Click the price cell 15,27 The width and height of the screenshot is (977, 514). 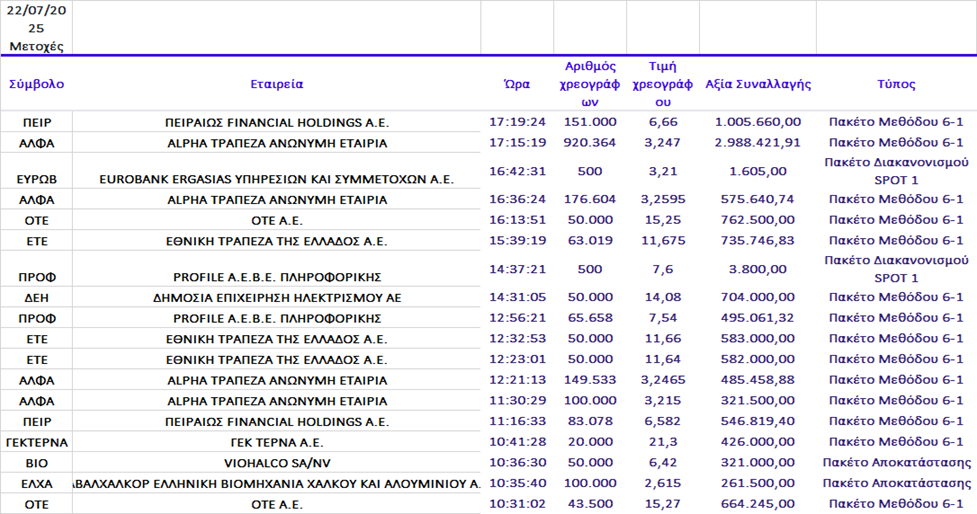663,503
